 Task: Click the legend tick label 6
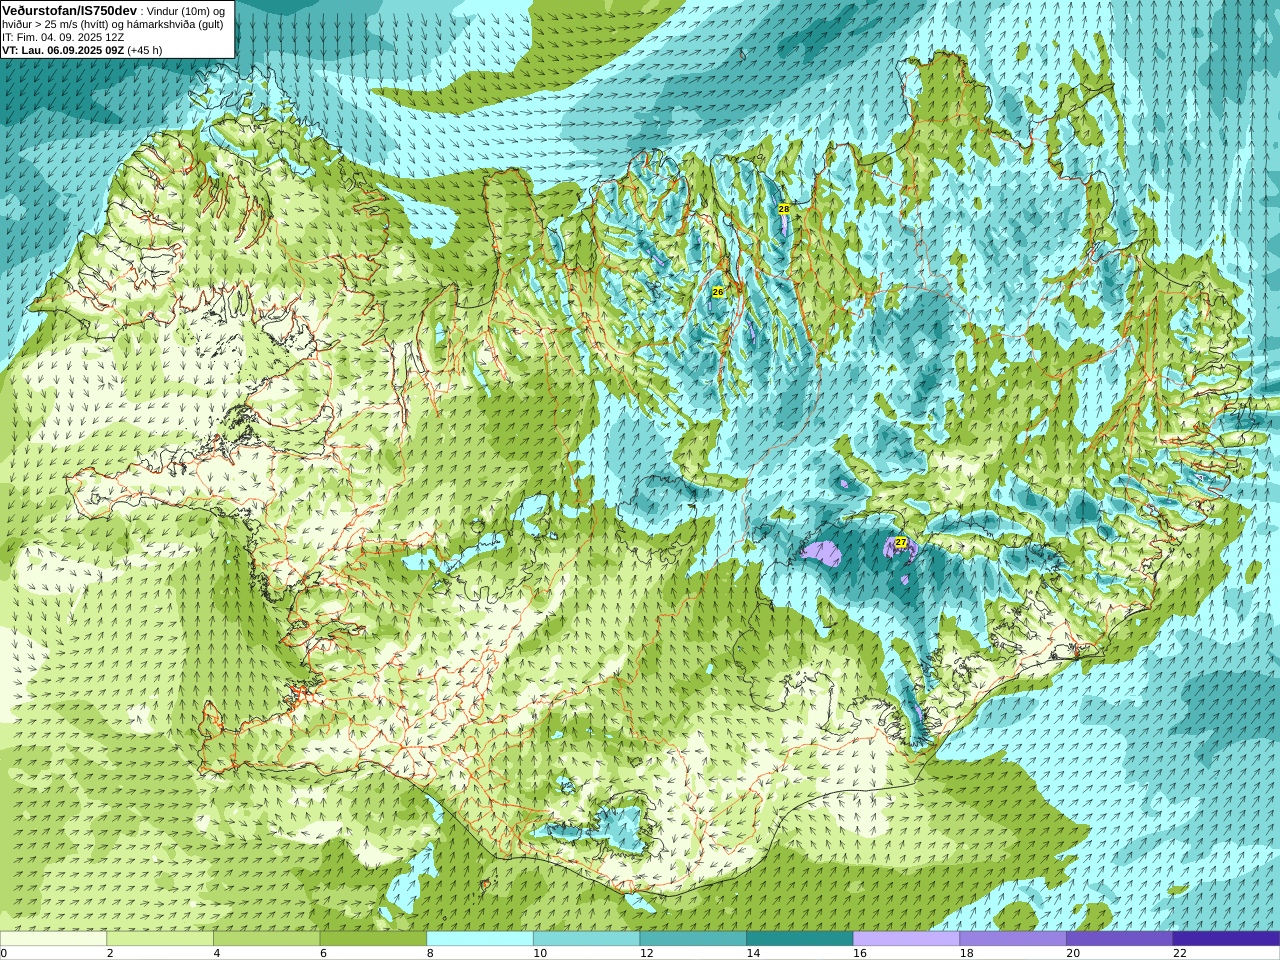323,953
